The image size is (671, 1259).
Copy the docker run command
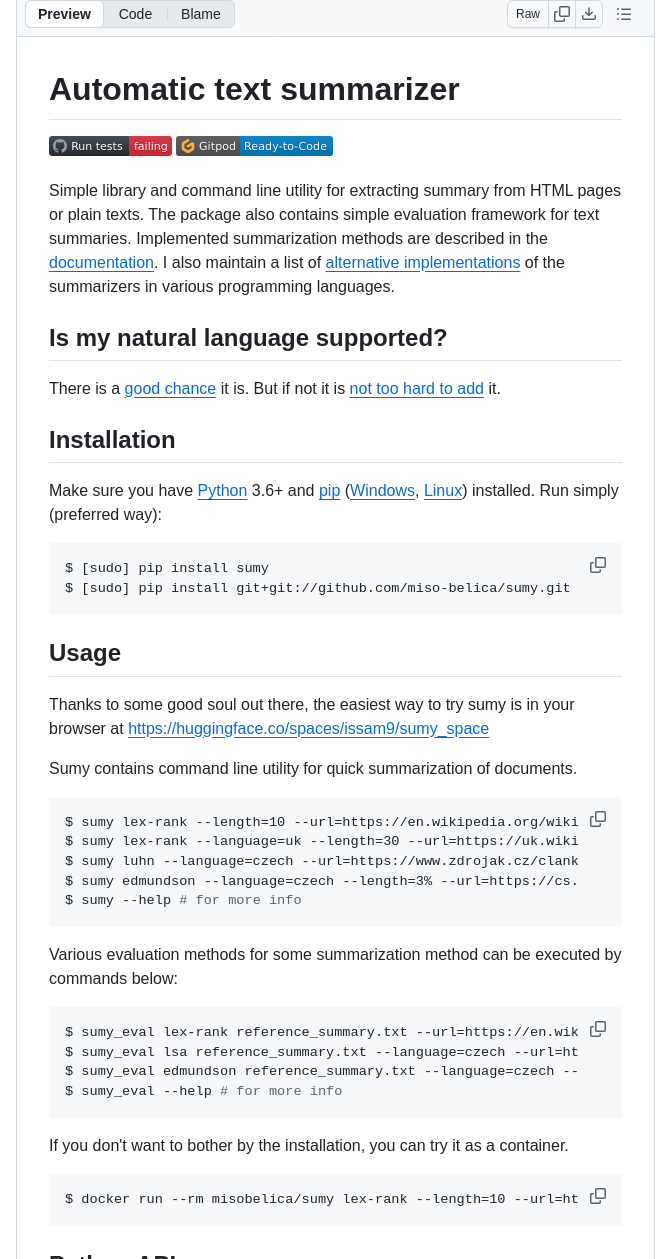click(x=598, y=1196)
